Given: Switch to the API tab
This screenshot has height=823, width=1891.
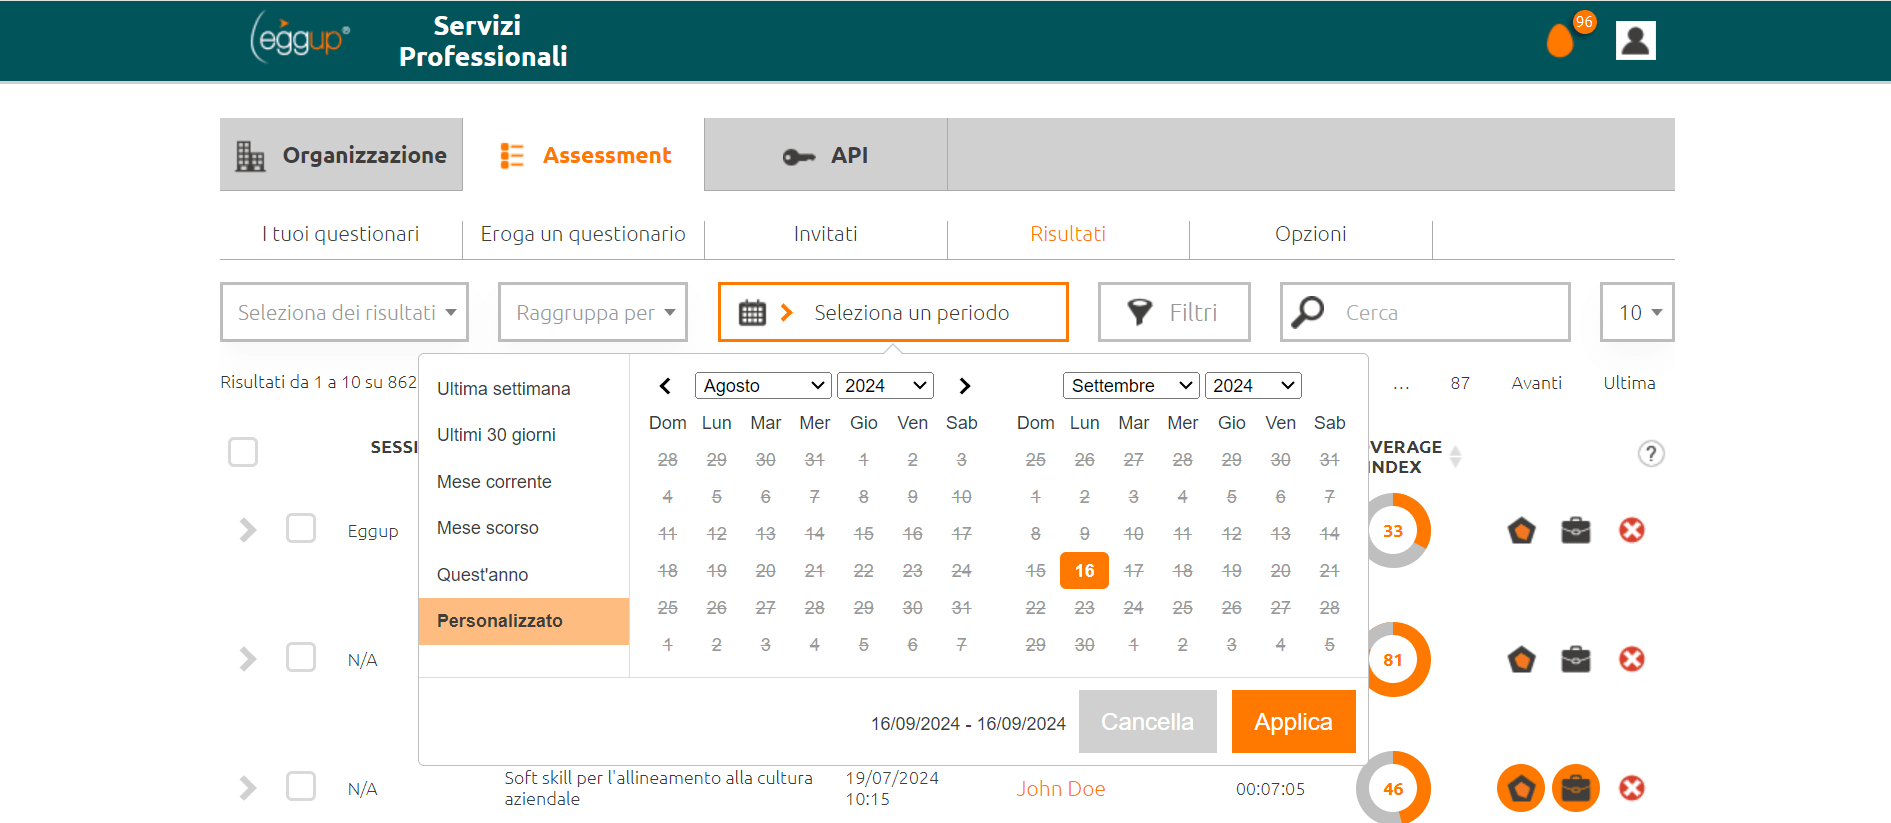Looking at the screenshot, I should point(826,155).
